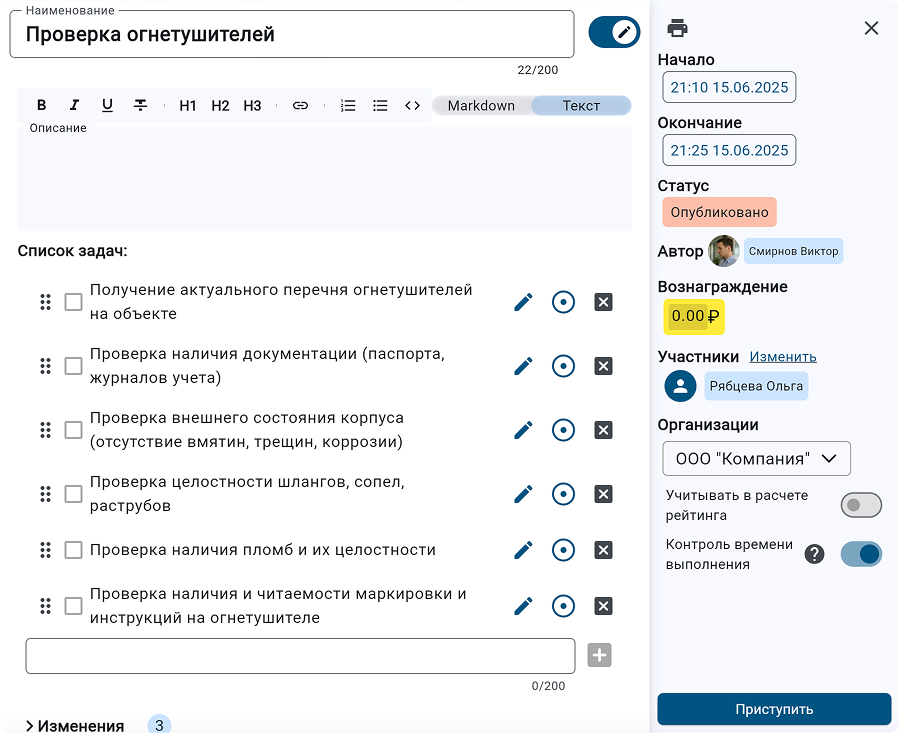Open the ООО "Компания" organization dropdown
The image size is (899, 733).
756,458
